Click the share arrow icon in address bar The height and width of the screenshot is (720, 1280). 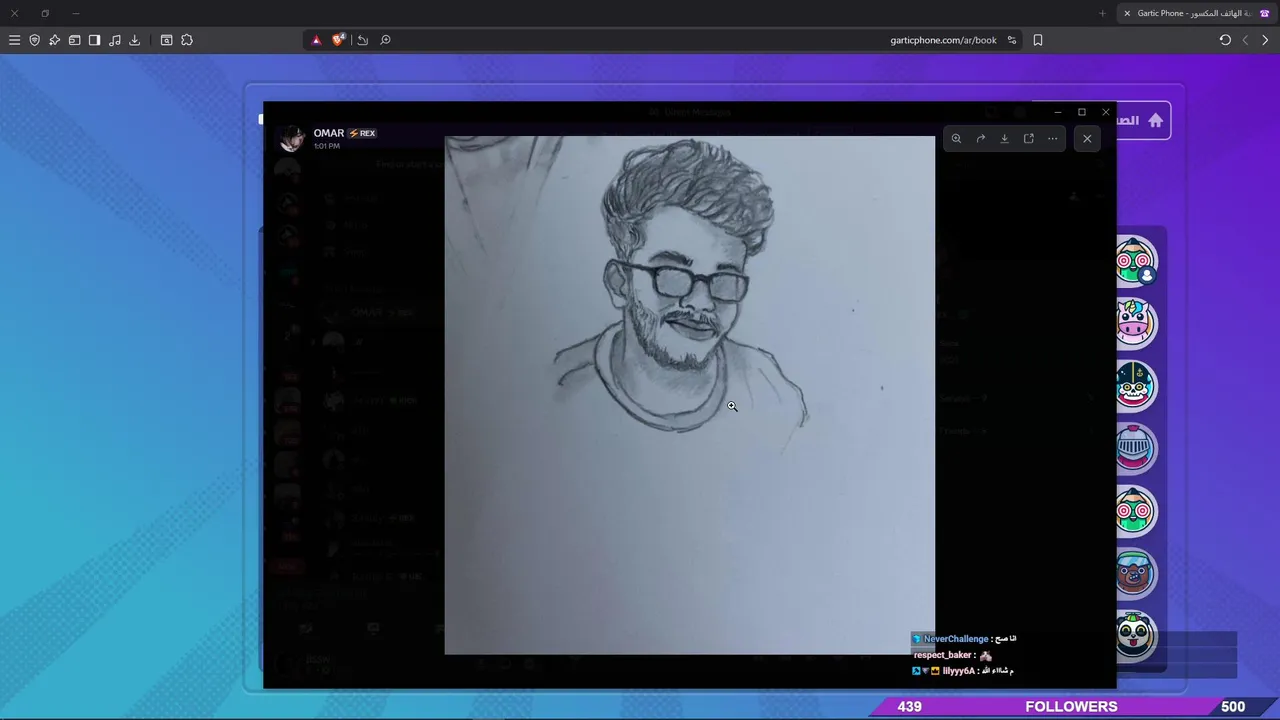[x=362, y=40]
